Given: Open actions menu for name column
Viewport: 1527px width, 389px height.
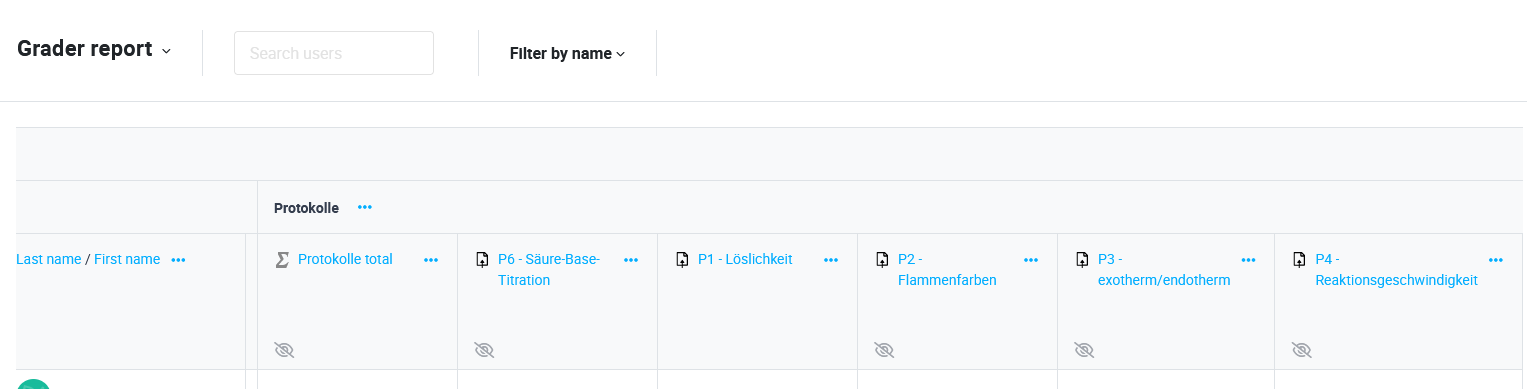Looking at the screenshot, I should point(178,260).
